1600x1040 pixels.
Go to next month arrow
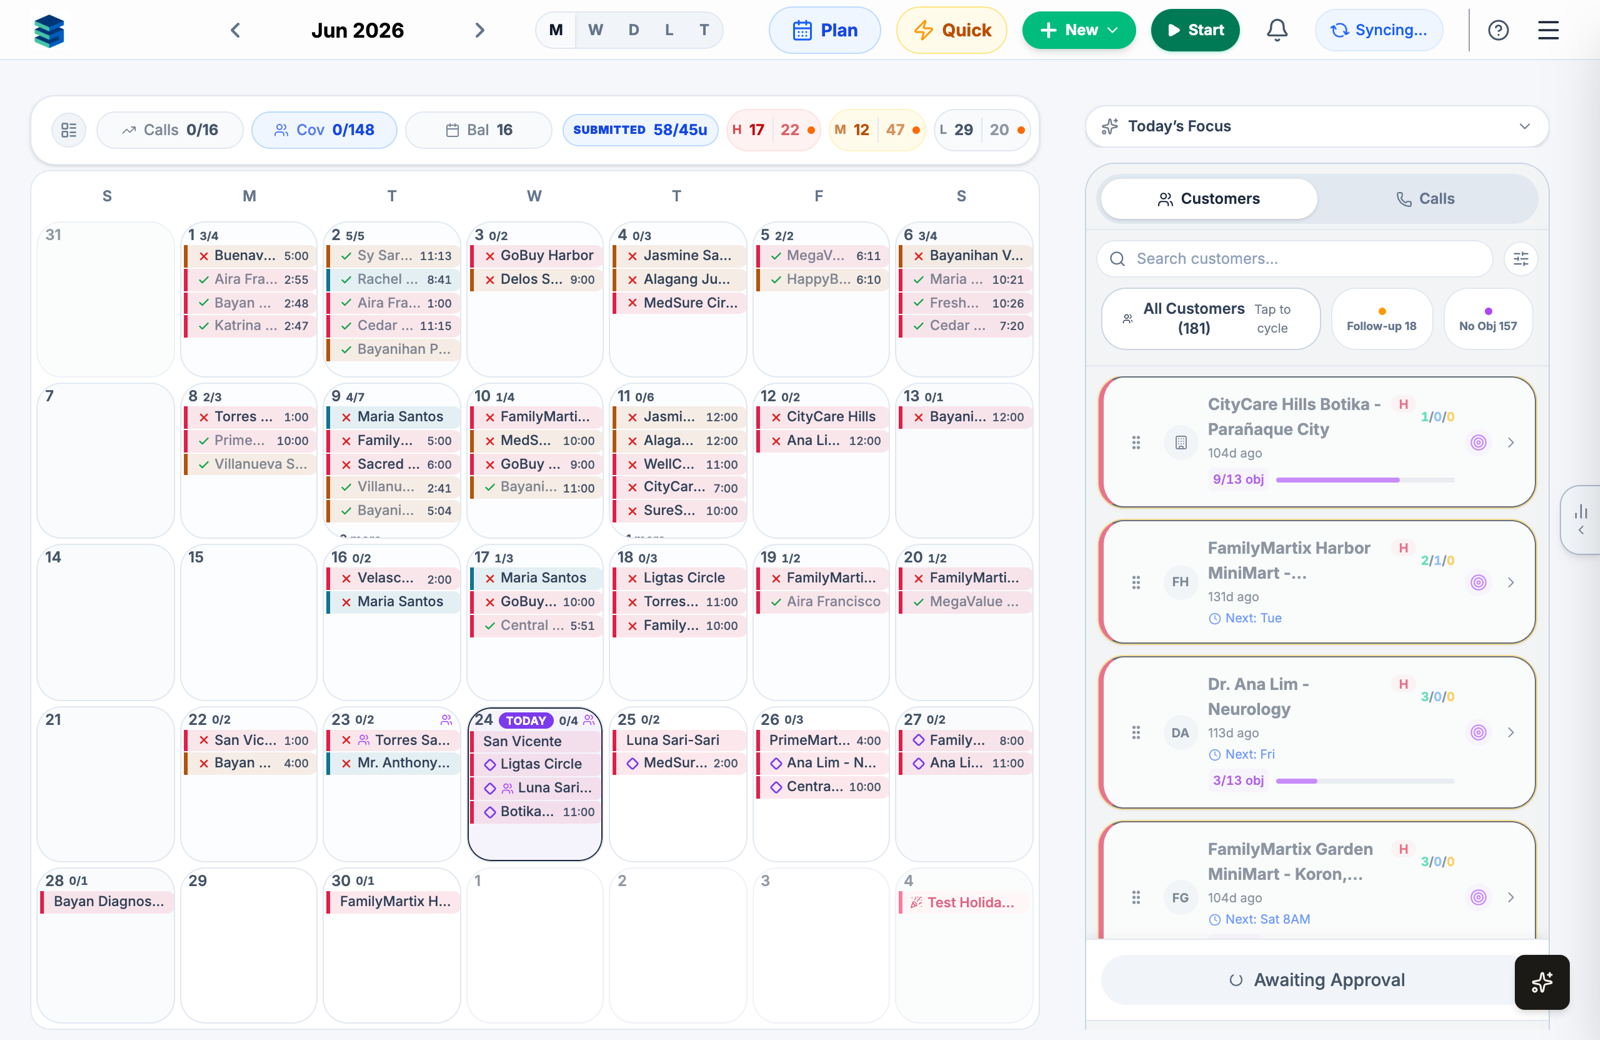[480, 30]
